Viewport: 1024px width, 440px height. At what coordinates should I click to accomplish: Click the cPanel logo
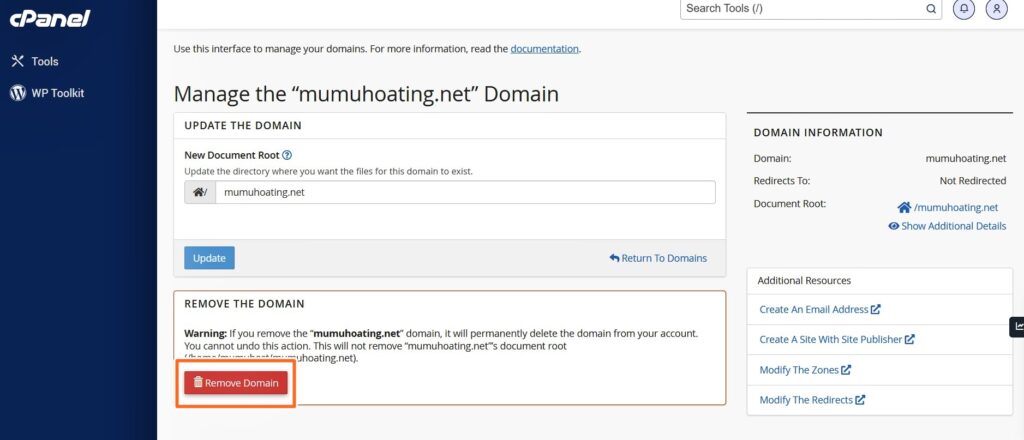click(51, 18)
